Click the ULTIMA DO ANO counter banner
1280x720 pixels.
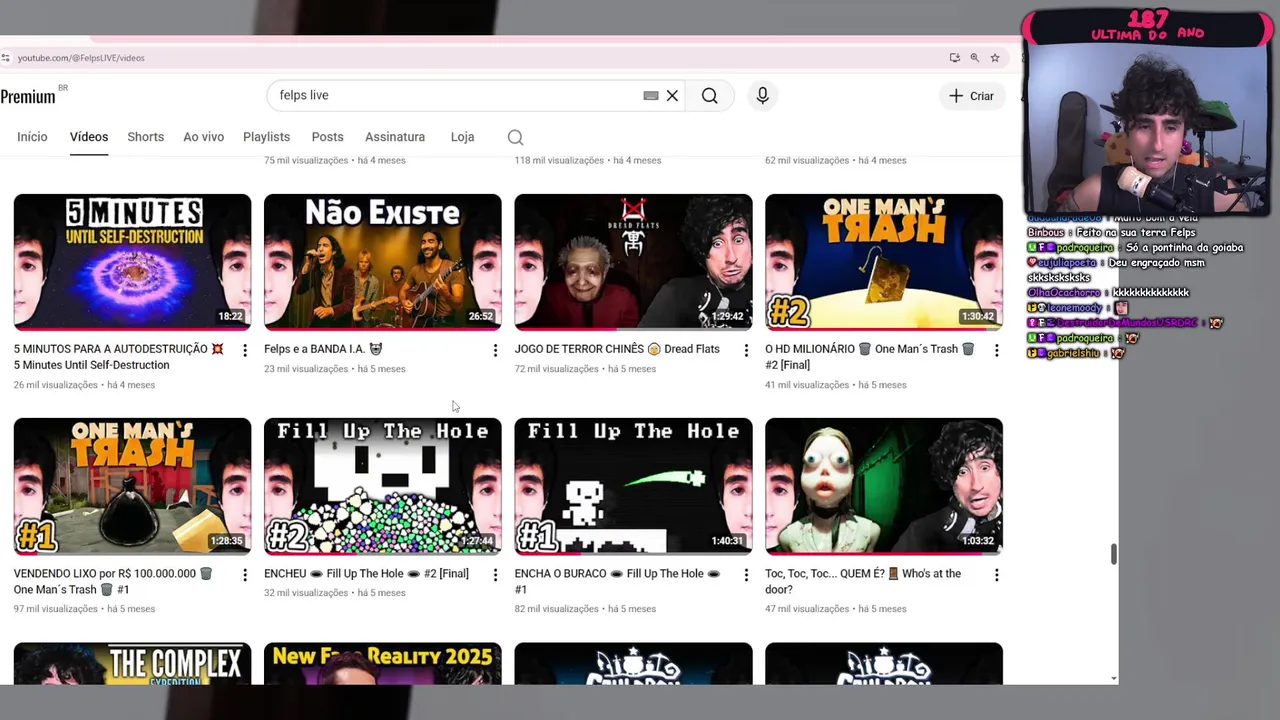coord(1147,26)
